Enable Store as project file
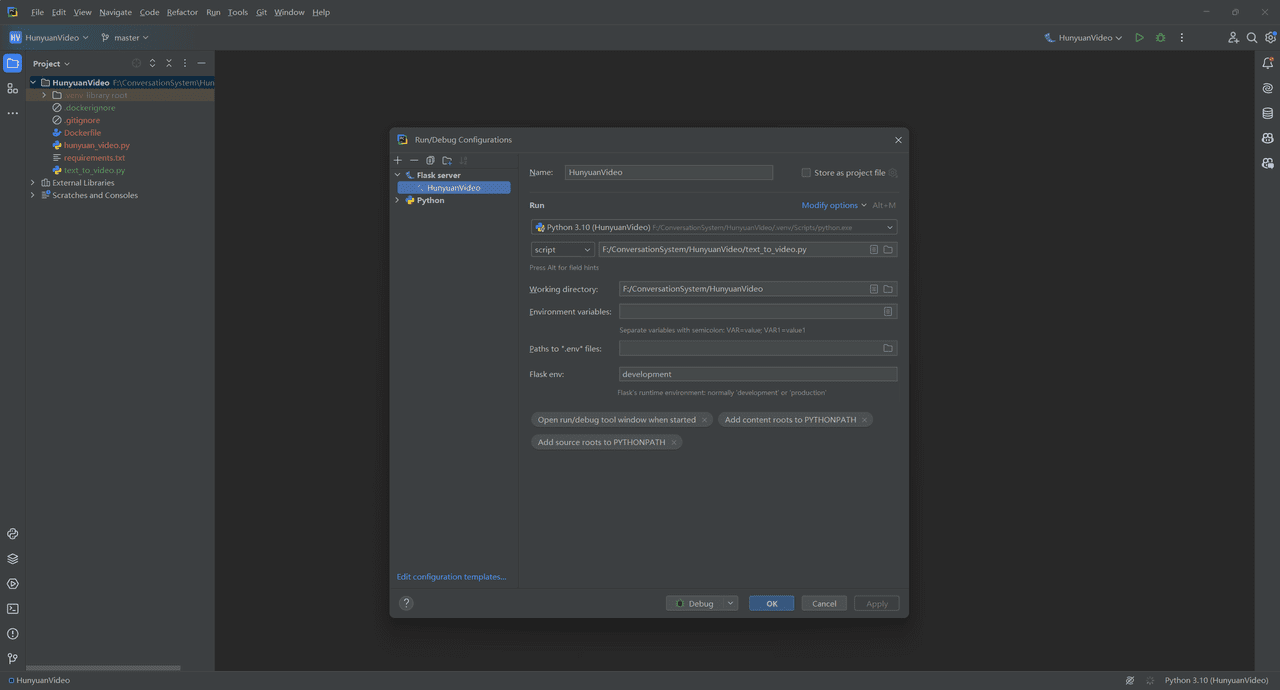 click(806, 172)
